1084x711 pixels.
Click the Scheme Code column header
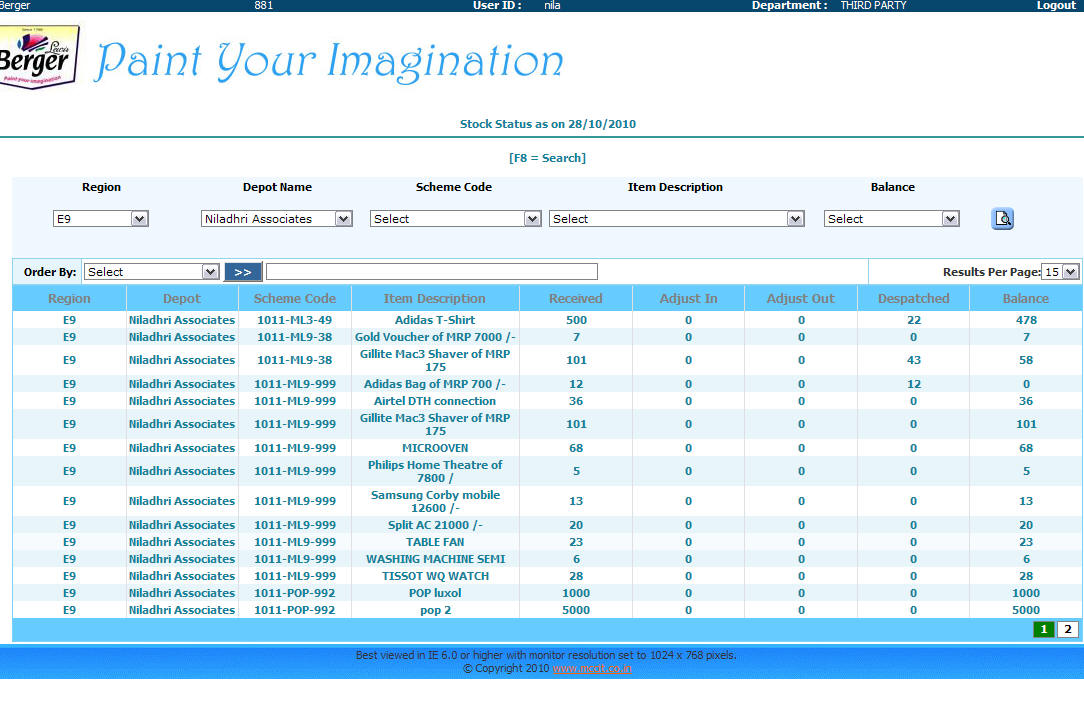coord(295,299)
